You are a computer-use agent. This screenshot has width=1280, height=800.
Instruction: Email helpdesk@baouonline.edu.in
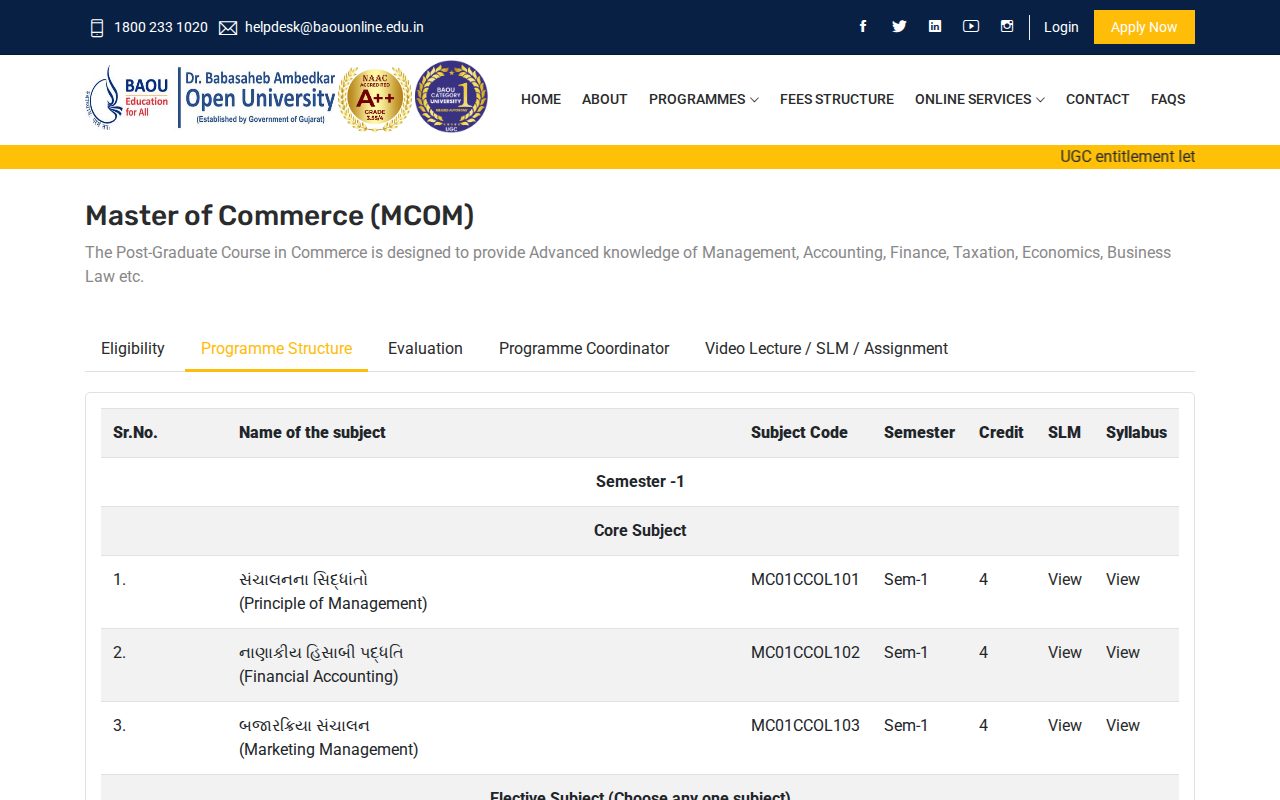click(x=334, y=27)
